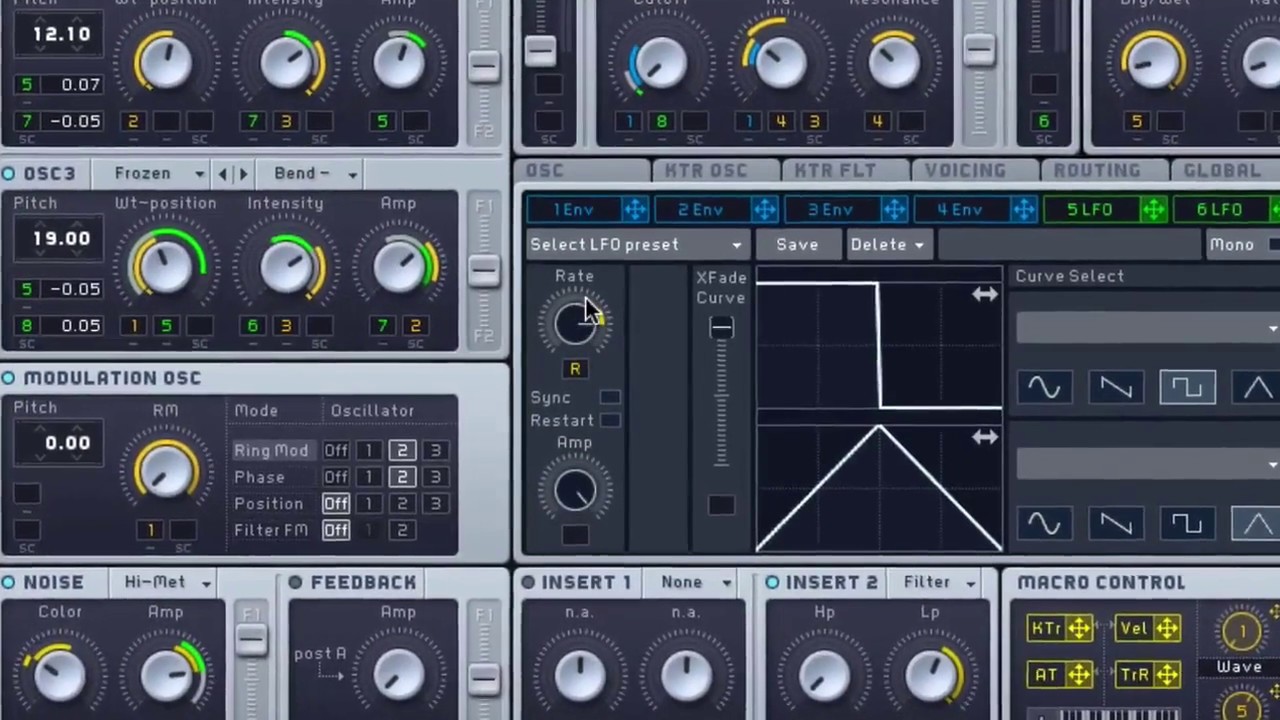Screen dimensions: 1280x720
Task: Toggle Noise section power indicator
Action: [x=9, y=583]
